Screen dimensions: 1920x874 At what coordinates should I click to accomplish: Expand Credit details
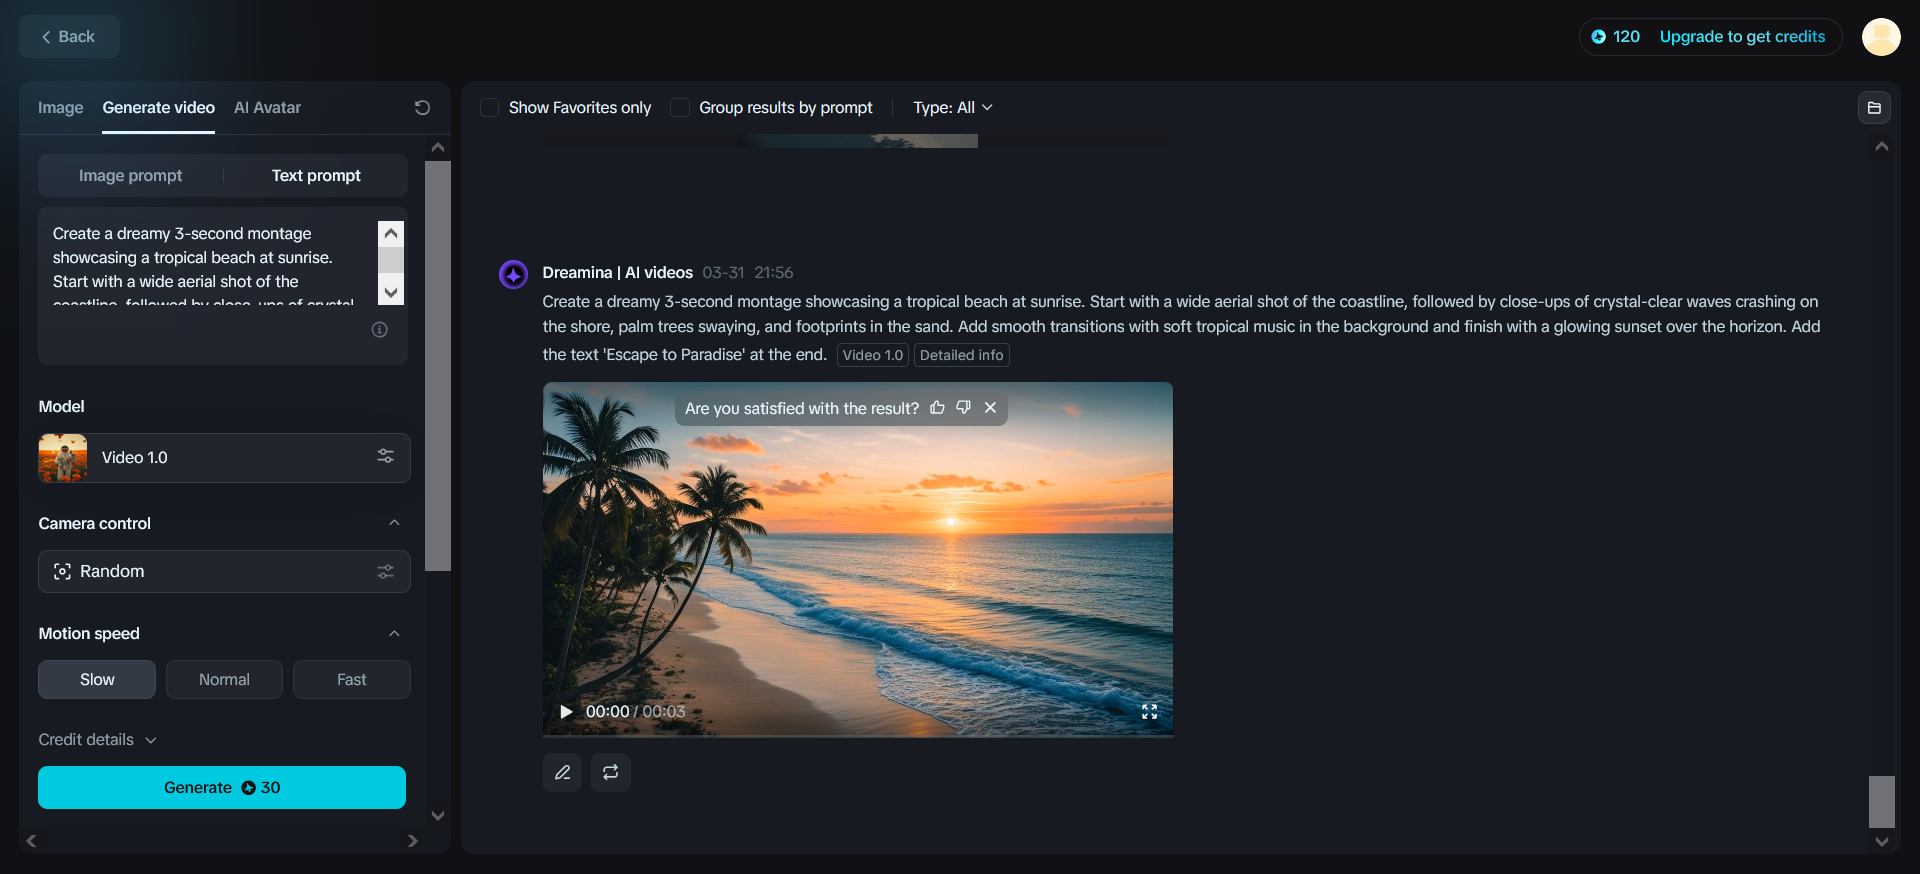click(x=97, y=739)
